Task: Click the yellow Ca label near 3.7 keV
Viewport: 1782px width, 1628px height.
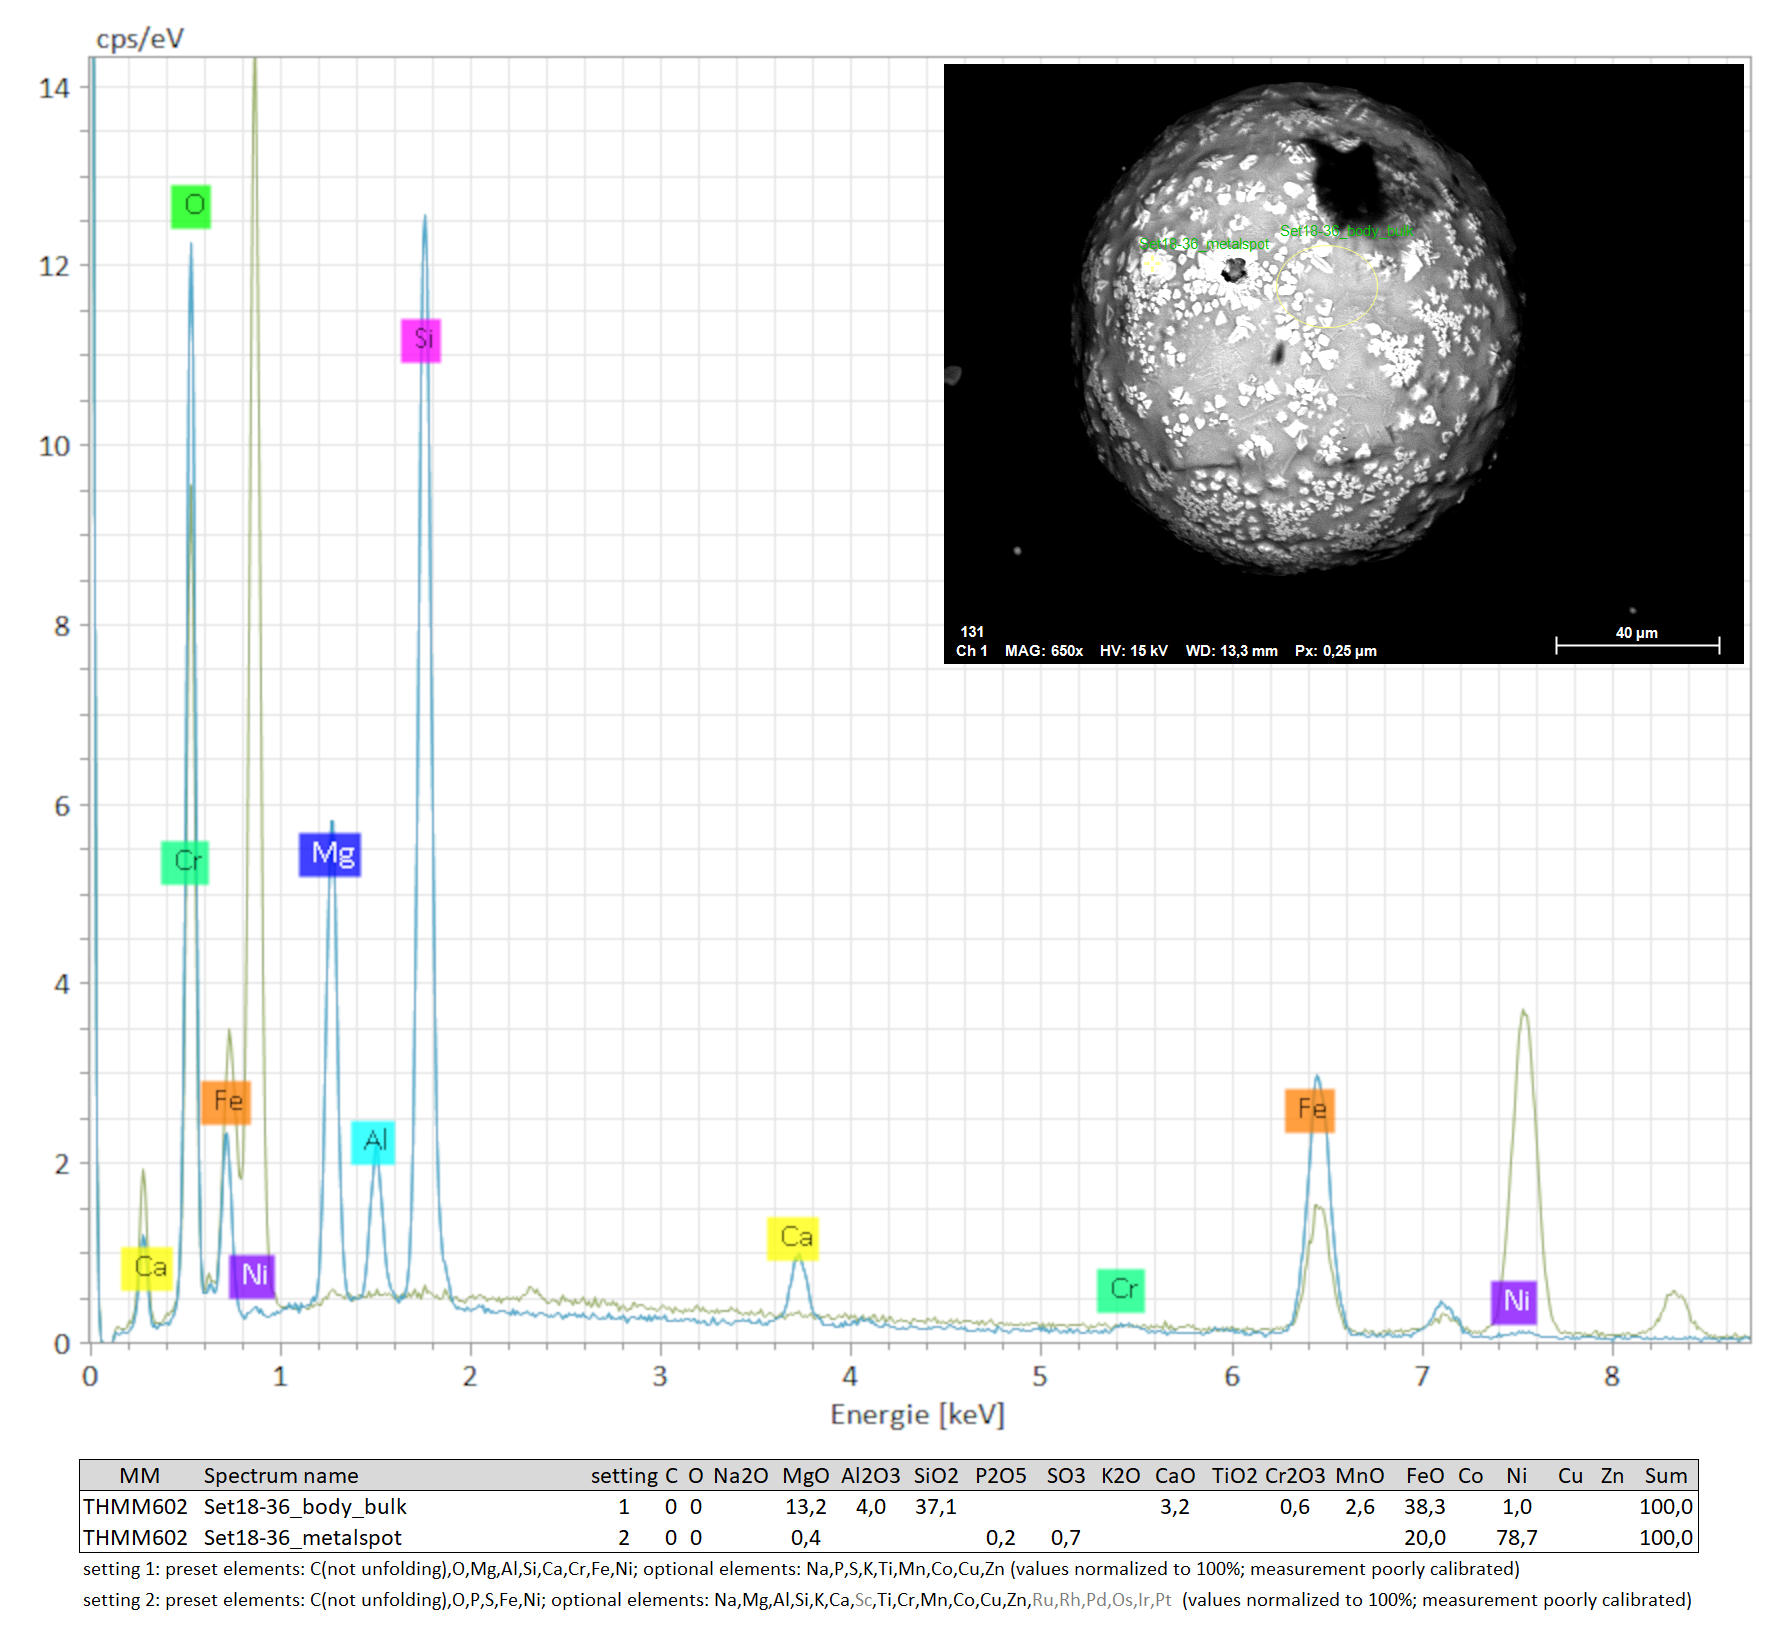Action: click(793, 1238)
